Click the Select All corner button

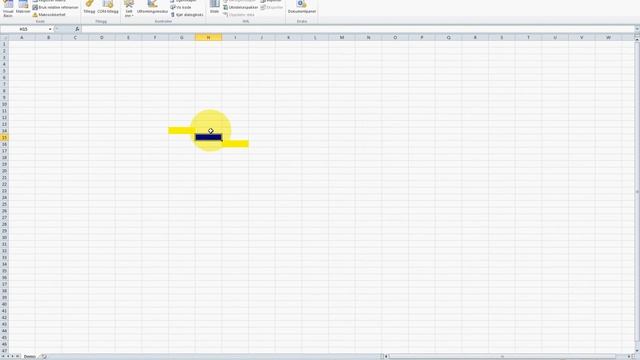click(x=4, y=38)
